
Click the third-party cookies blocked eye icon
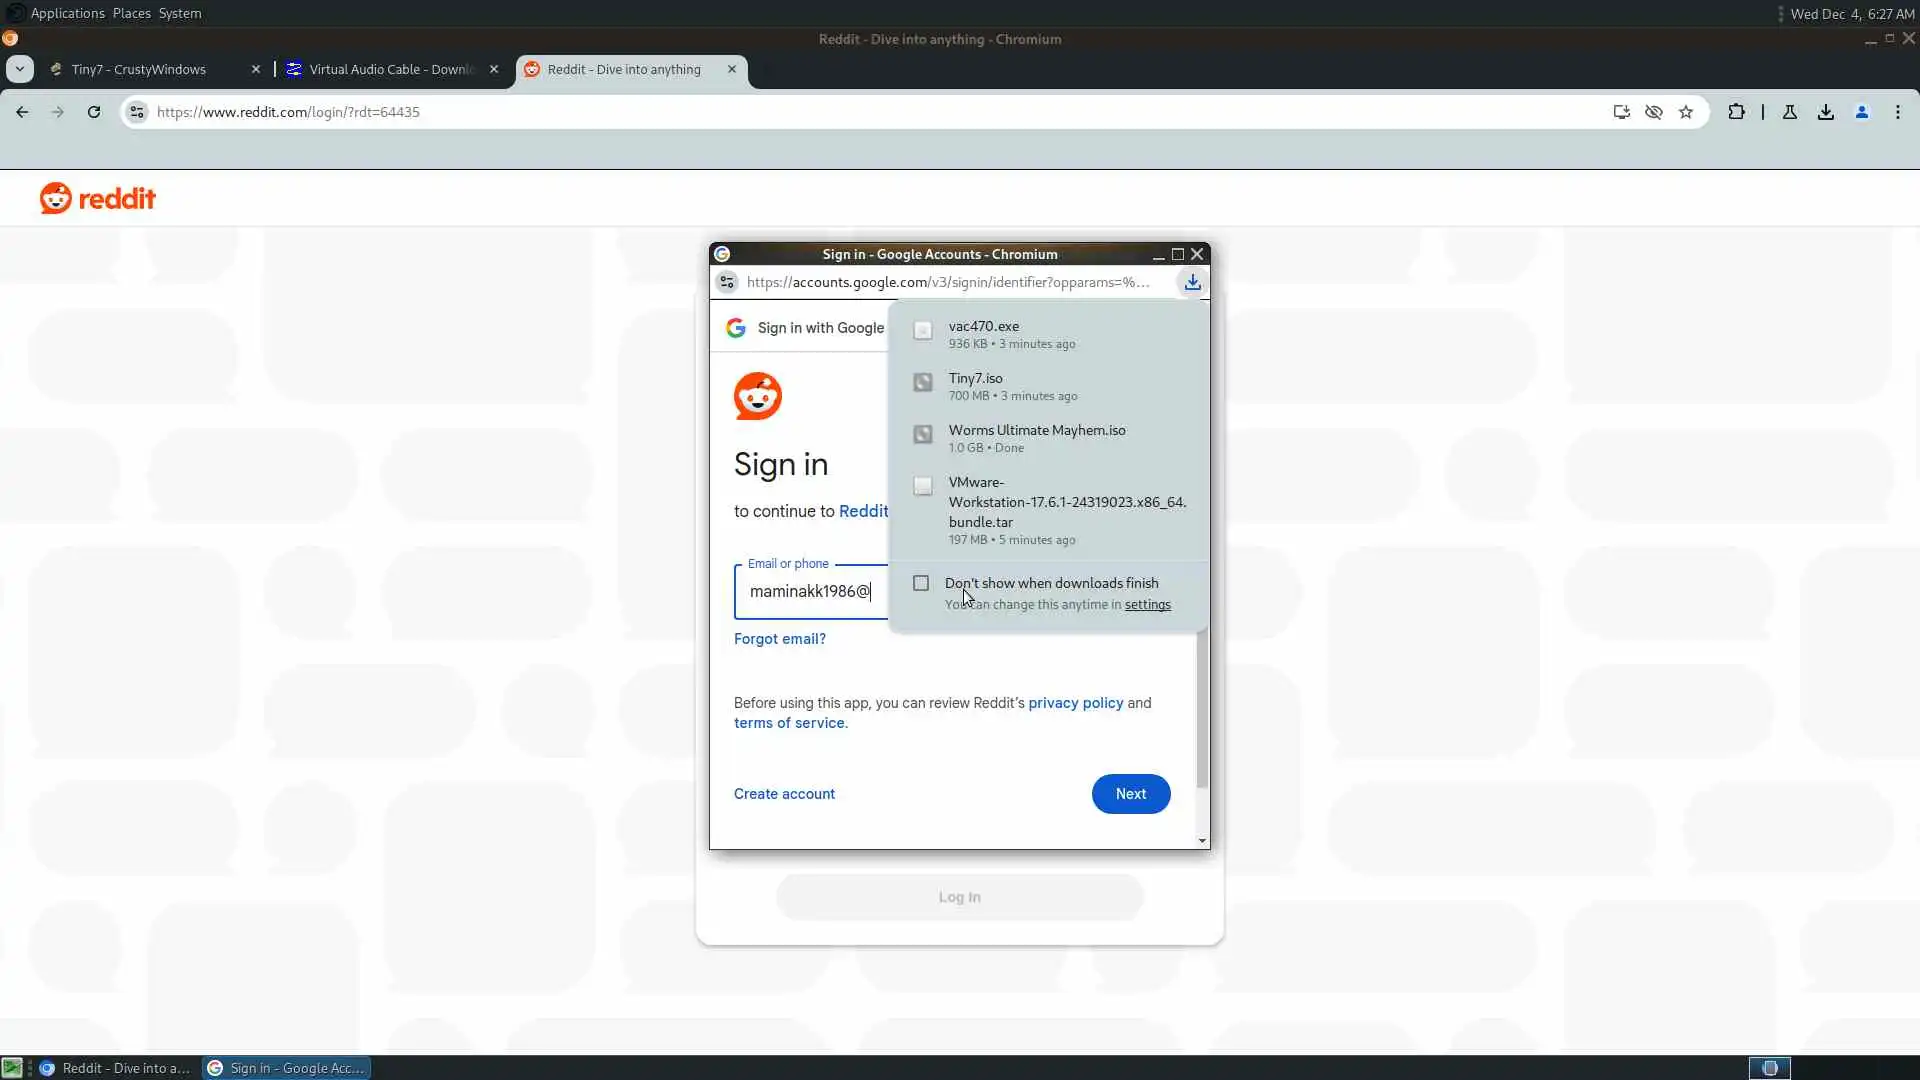(x=1654, y=112)
